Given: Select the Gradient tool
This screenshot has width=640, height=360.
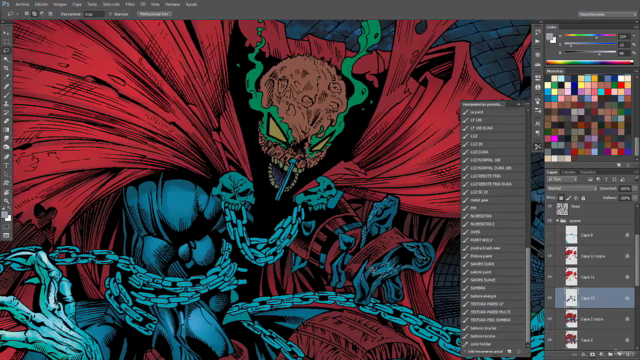Looking at the screenshot, I should (x=6, y=130).
